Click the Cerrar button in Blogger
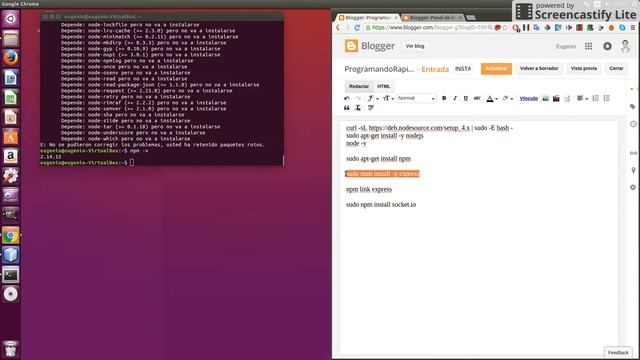 coord(616,69)
